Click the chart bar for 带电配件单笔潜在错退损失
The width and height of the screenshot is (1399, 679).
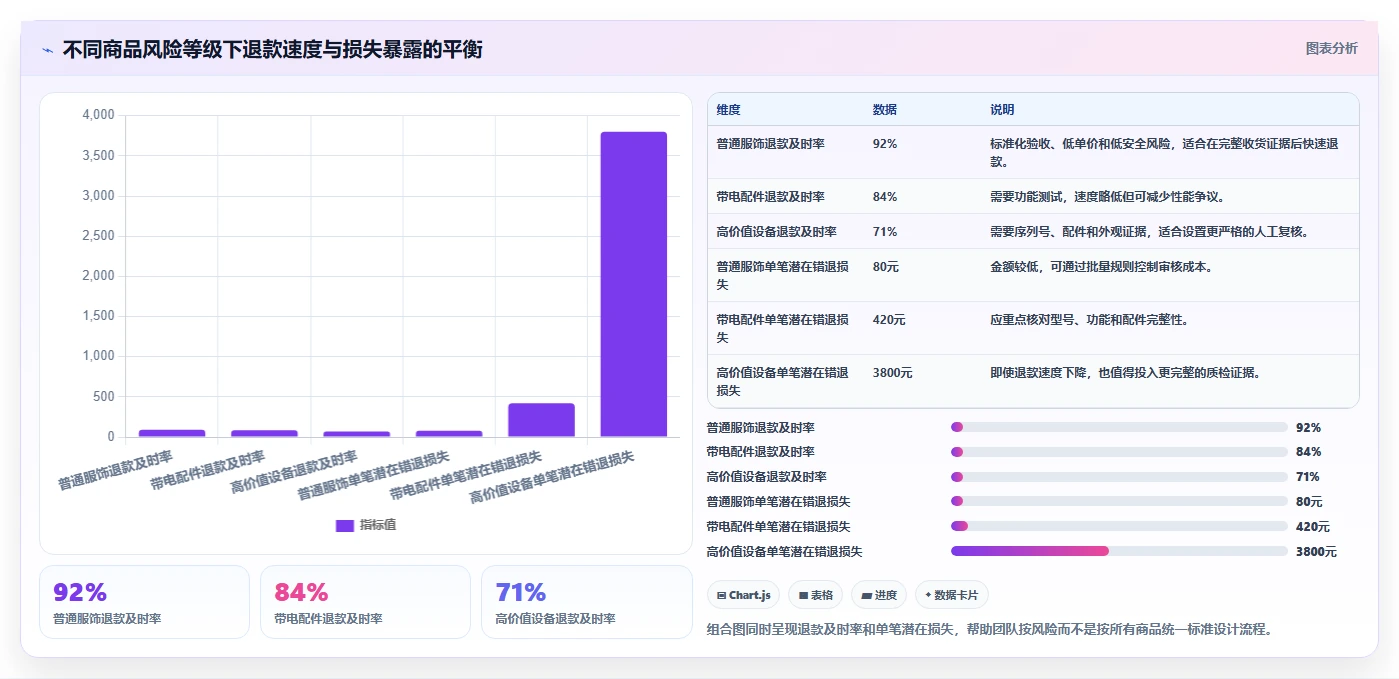(541, 420)
